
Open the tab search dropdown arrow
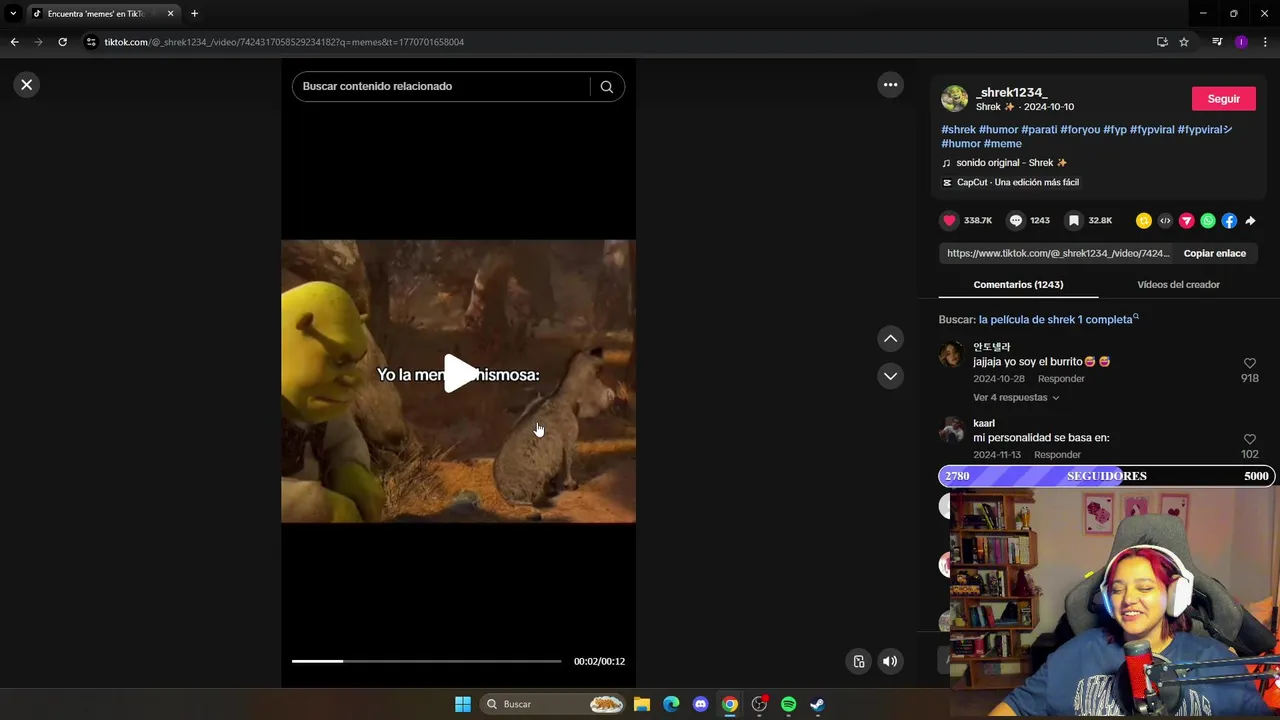(13, 14)
